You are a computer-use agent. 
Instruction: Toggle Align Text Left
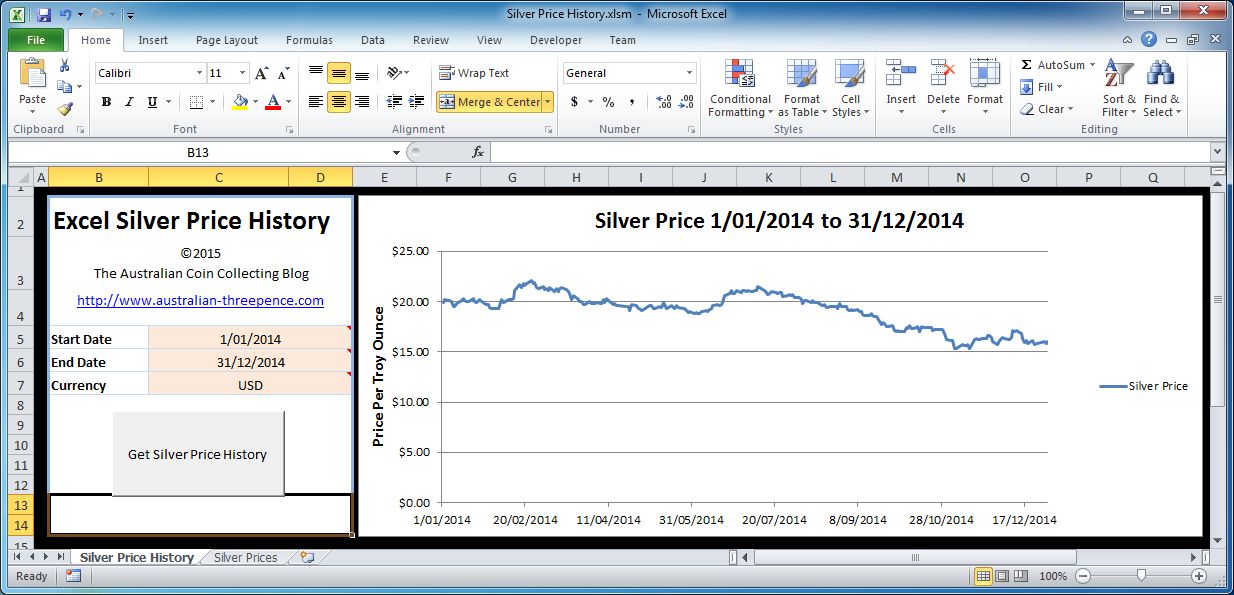(x=315, y=102)
